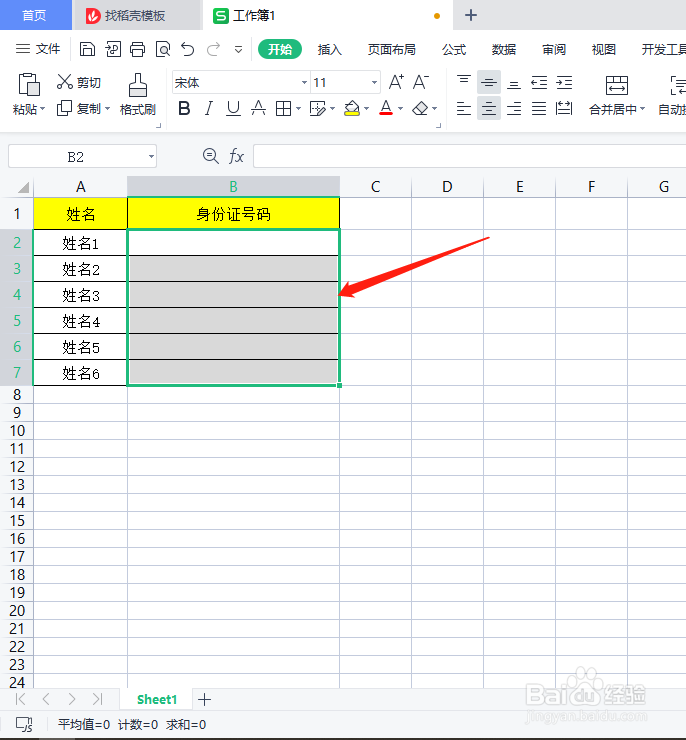Copy selection with 复制
686x740 pixels.
[79, 109]
